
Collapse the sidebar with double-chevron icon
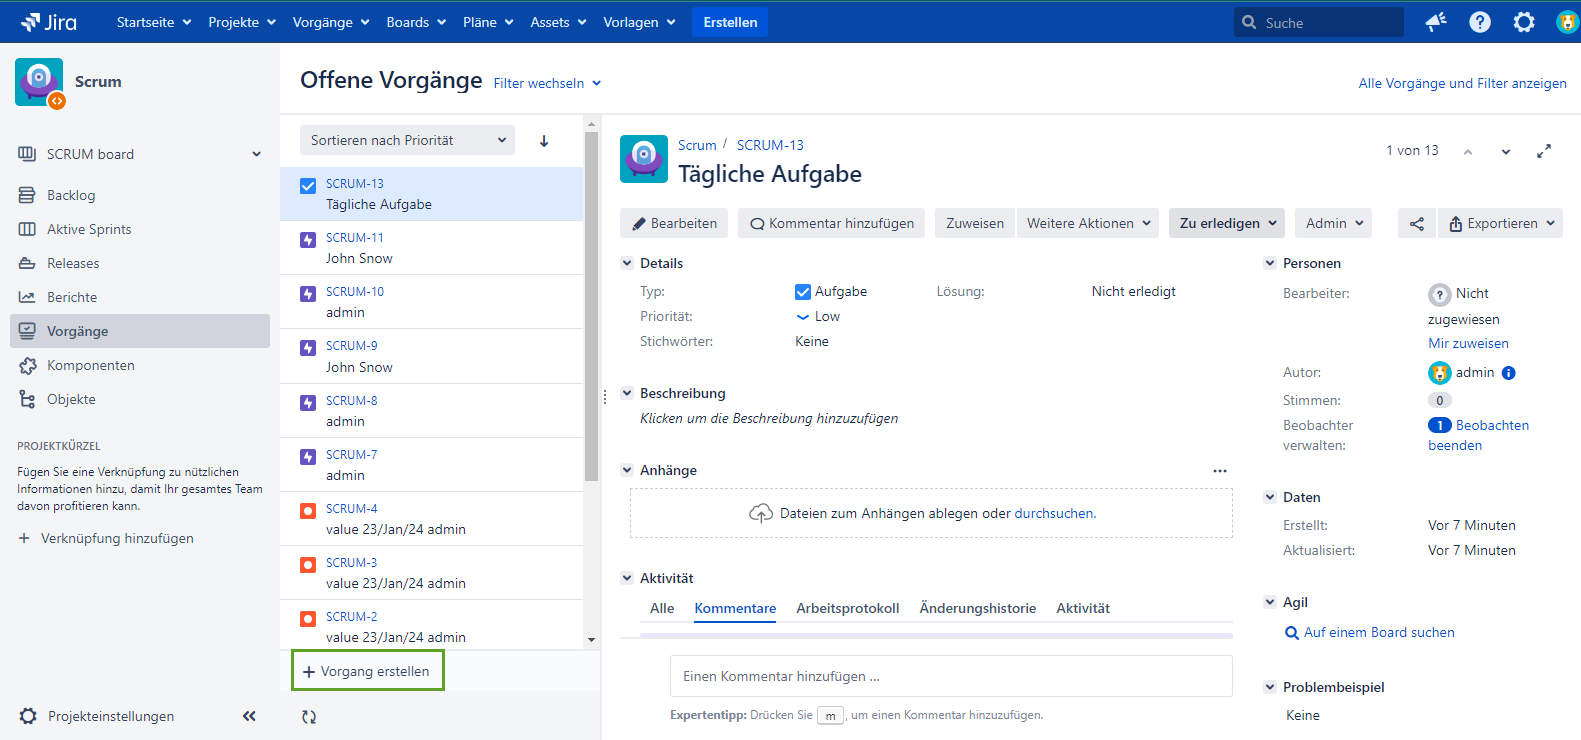click(x=249, y=716)
